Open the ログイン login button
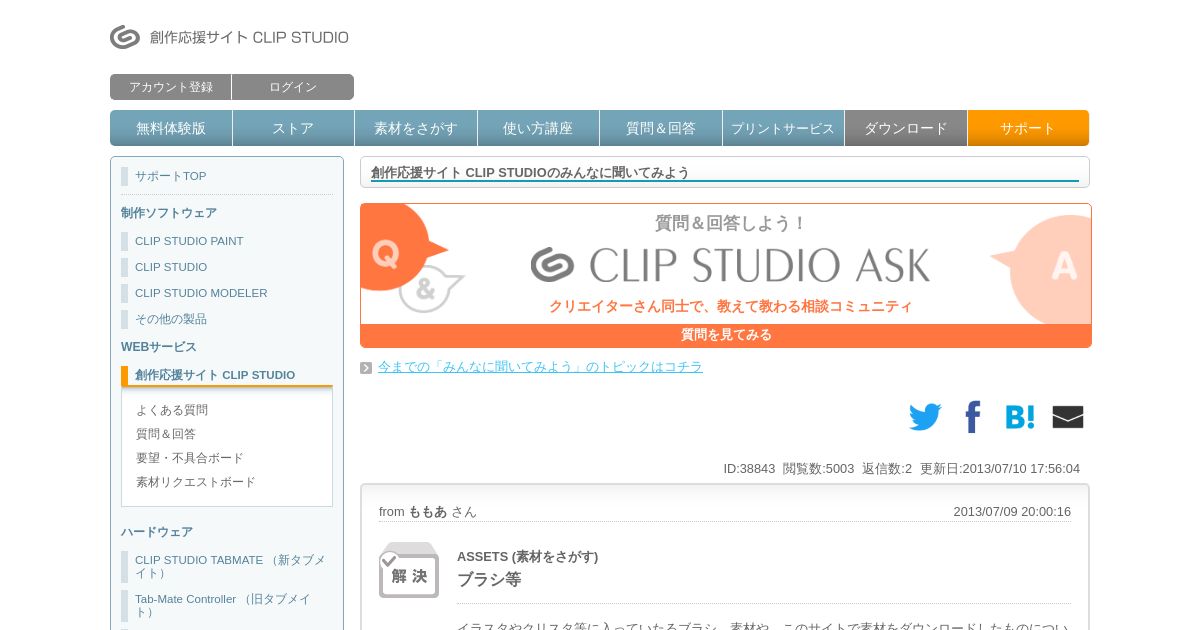The height and width of the screenshot is (630, 1200). pyautogui.click(x=293, y=87)
